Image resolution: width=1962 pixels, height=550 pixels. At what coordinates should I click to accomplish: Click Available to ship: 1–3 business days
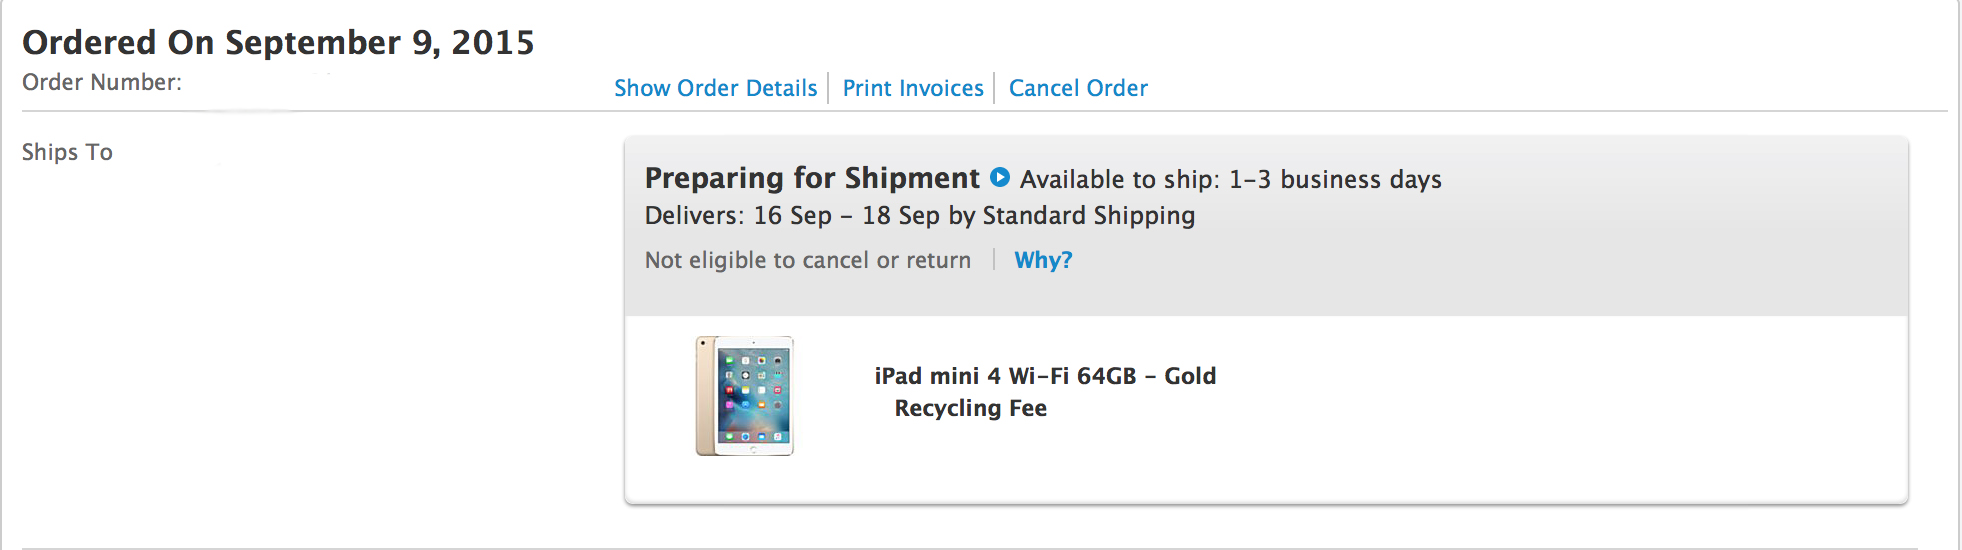pos(1230,179)
